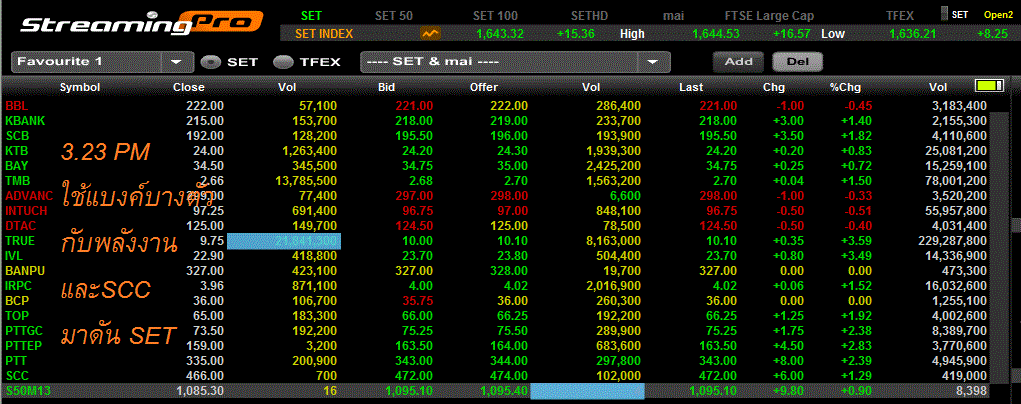Expand the SET & mai dropdown arrow
Image resolution: width=1021 pixels, height=404 pixels.
[x=653, y=63]
